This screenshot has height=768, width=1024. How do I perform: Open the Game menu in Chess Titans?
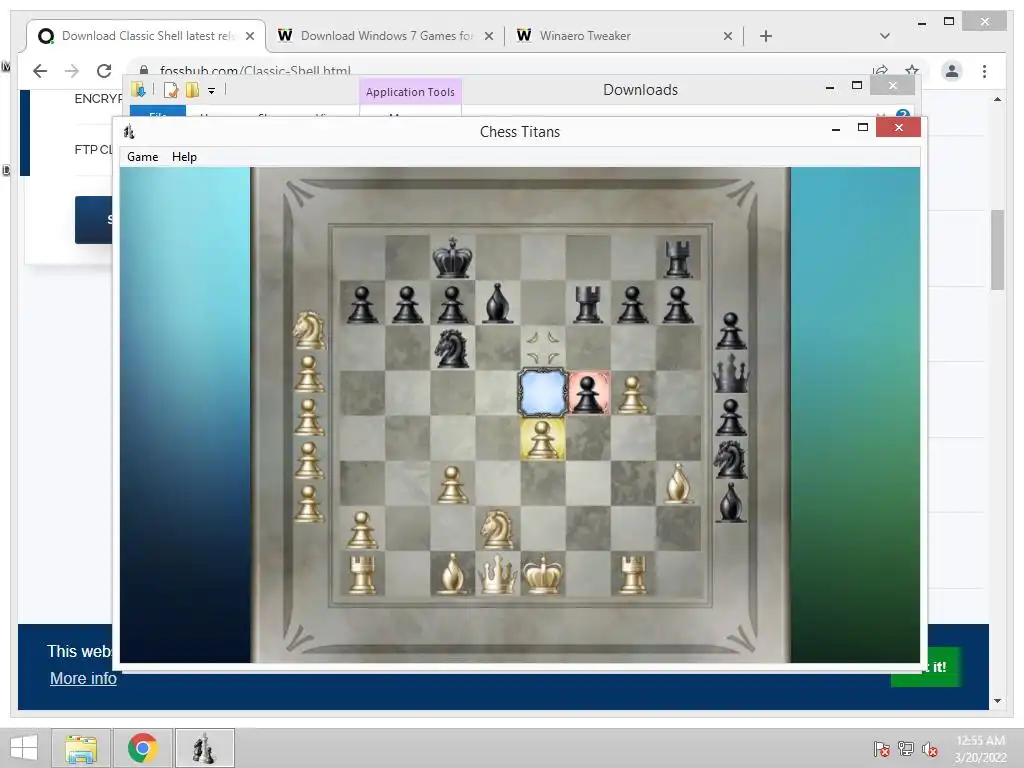click(142, 157)
